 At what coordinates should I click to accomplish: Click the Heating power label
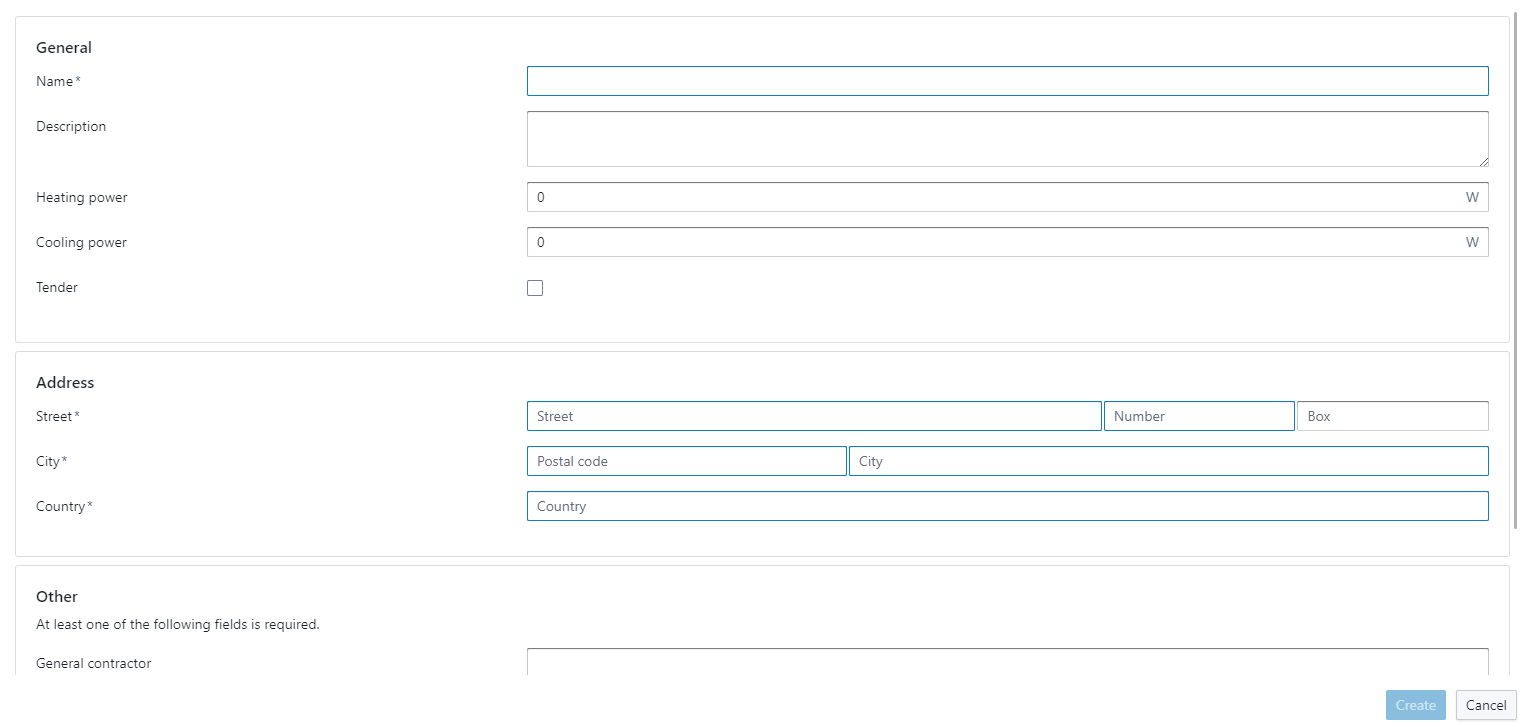click(82, 197)
